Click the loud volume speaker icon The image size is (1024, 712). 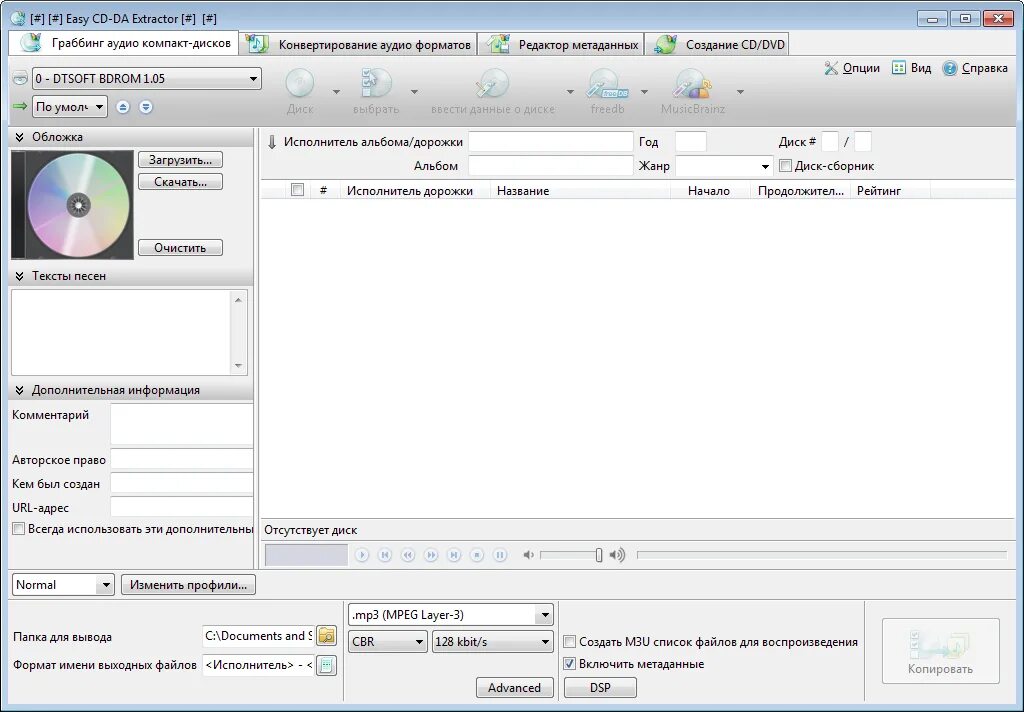pyautogui.click(x=617, y=555)
